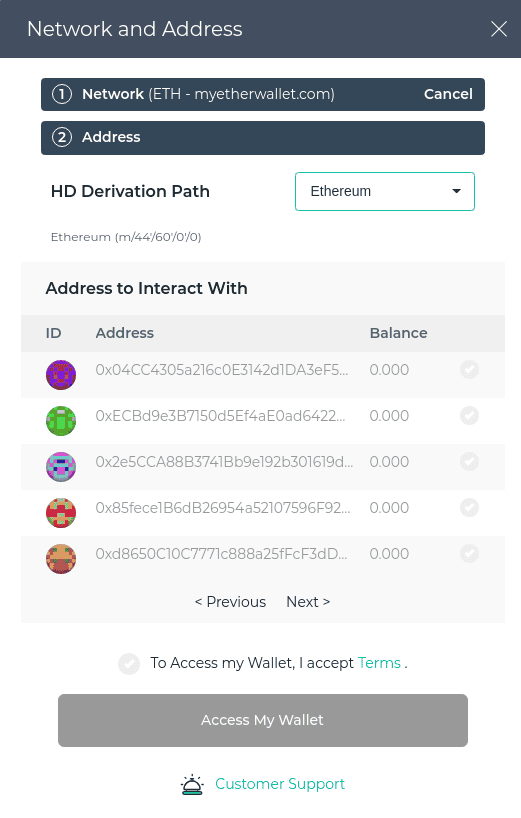The width and height of the screenshot is (521, 818).
Task: Select the checkmark for address 0x2e5CCA88B374
Action: (469, 462)
